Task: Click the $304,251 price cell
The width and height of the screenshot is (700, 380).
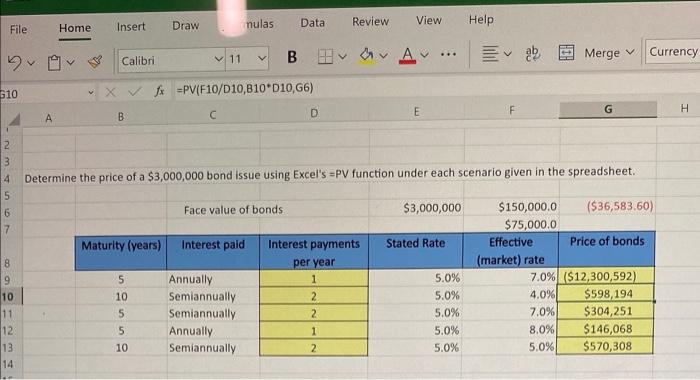Action: pos(606,311)
